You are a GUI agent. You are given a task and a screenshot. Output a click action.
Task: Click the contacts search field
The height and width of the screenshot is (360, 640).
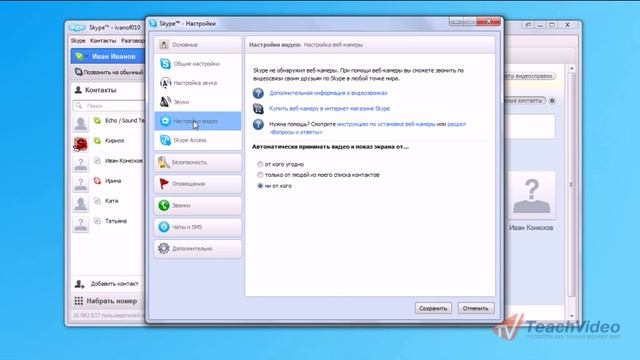(109, 106)
